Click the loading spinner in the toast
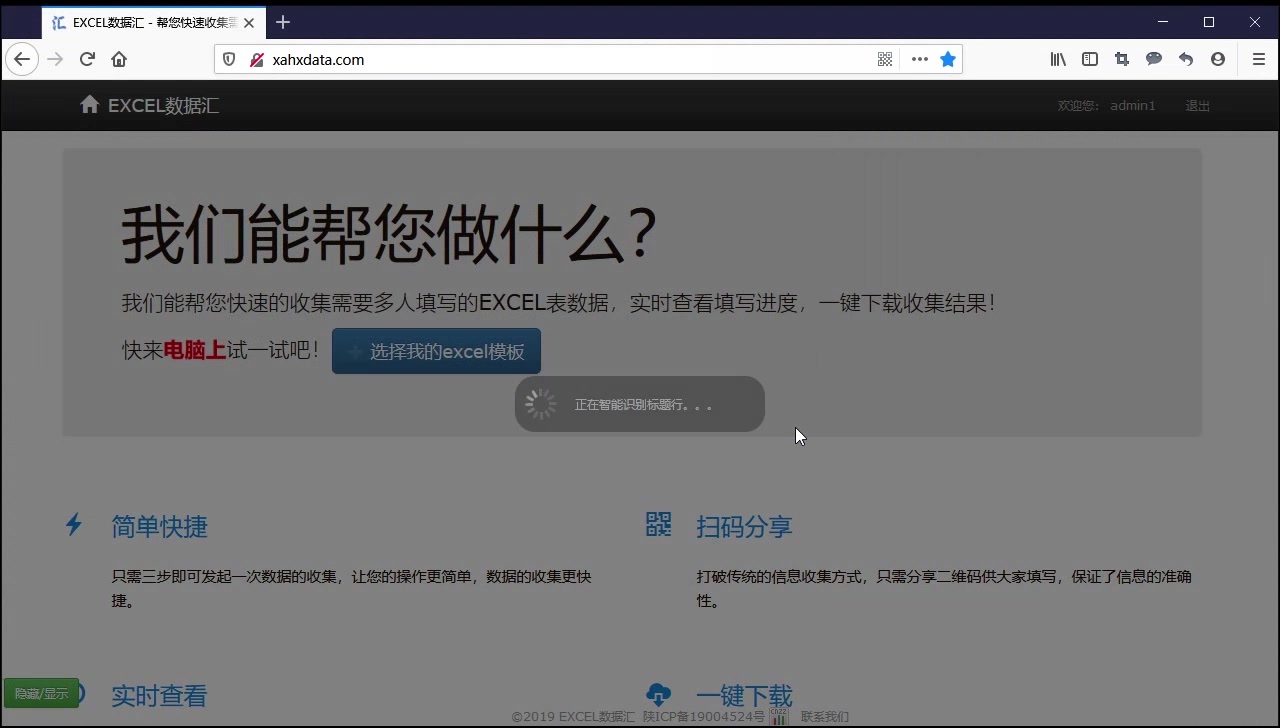This screenshot has height=728, width=1280. pos(541,404)
